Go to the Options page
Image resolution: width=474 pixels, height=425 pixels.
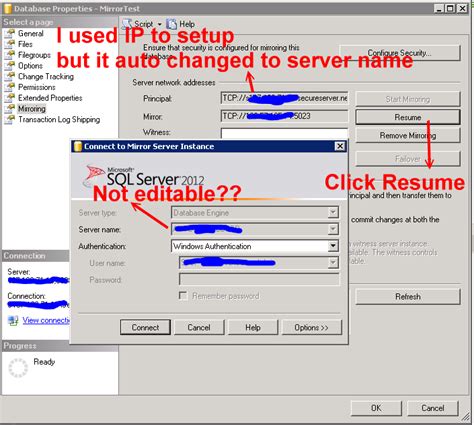[30, 66]
